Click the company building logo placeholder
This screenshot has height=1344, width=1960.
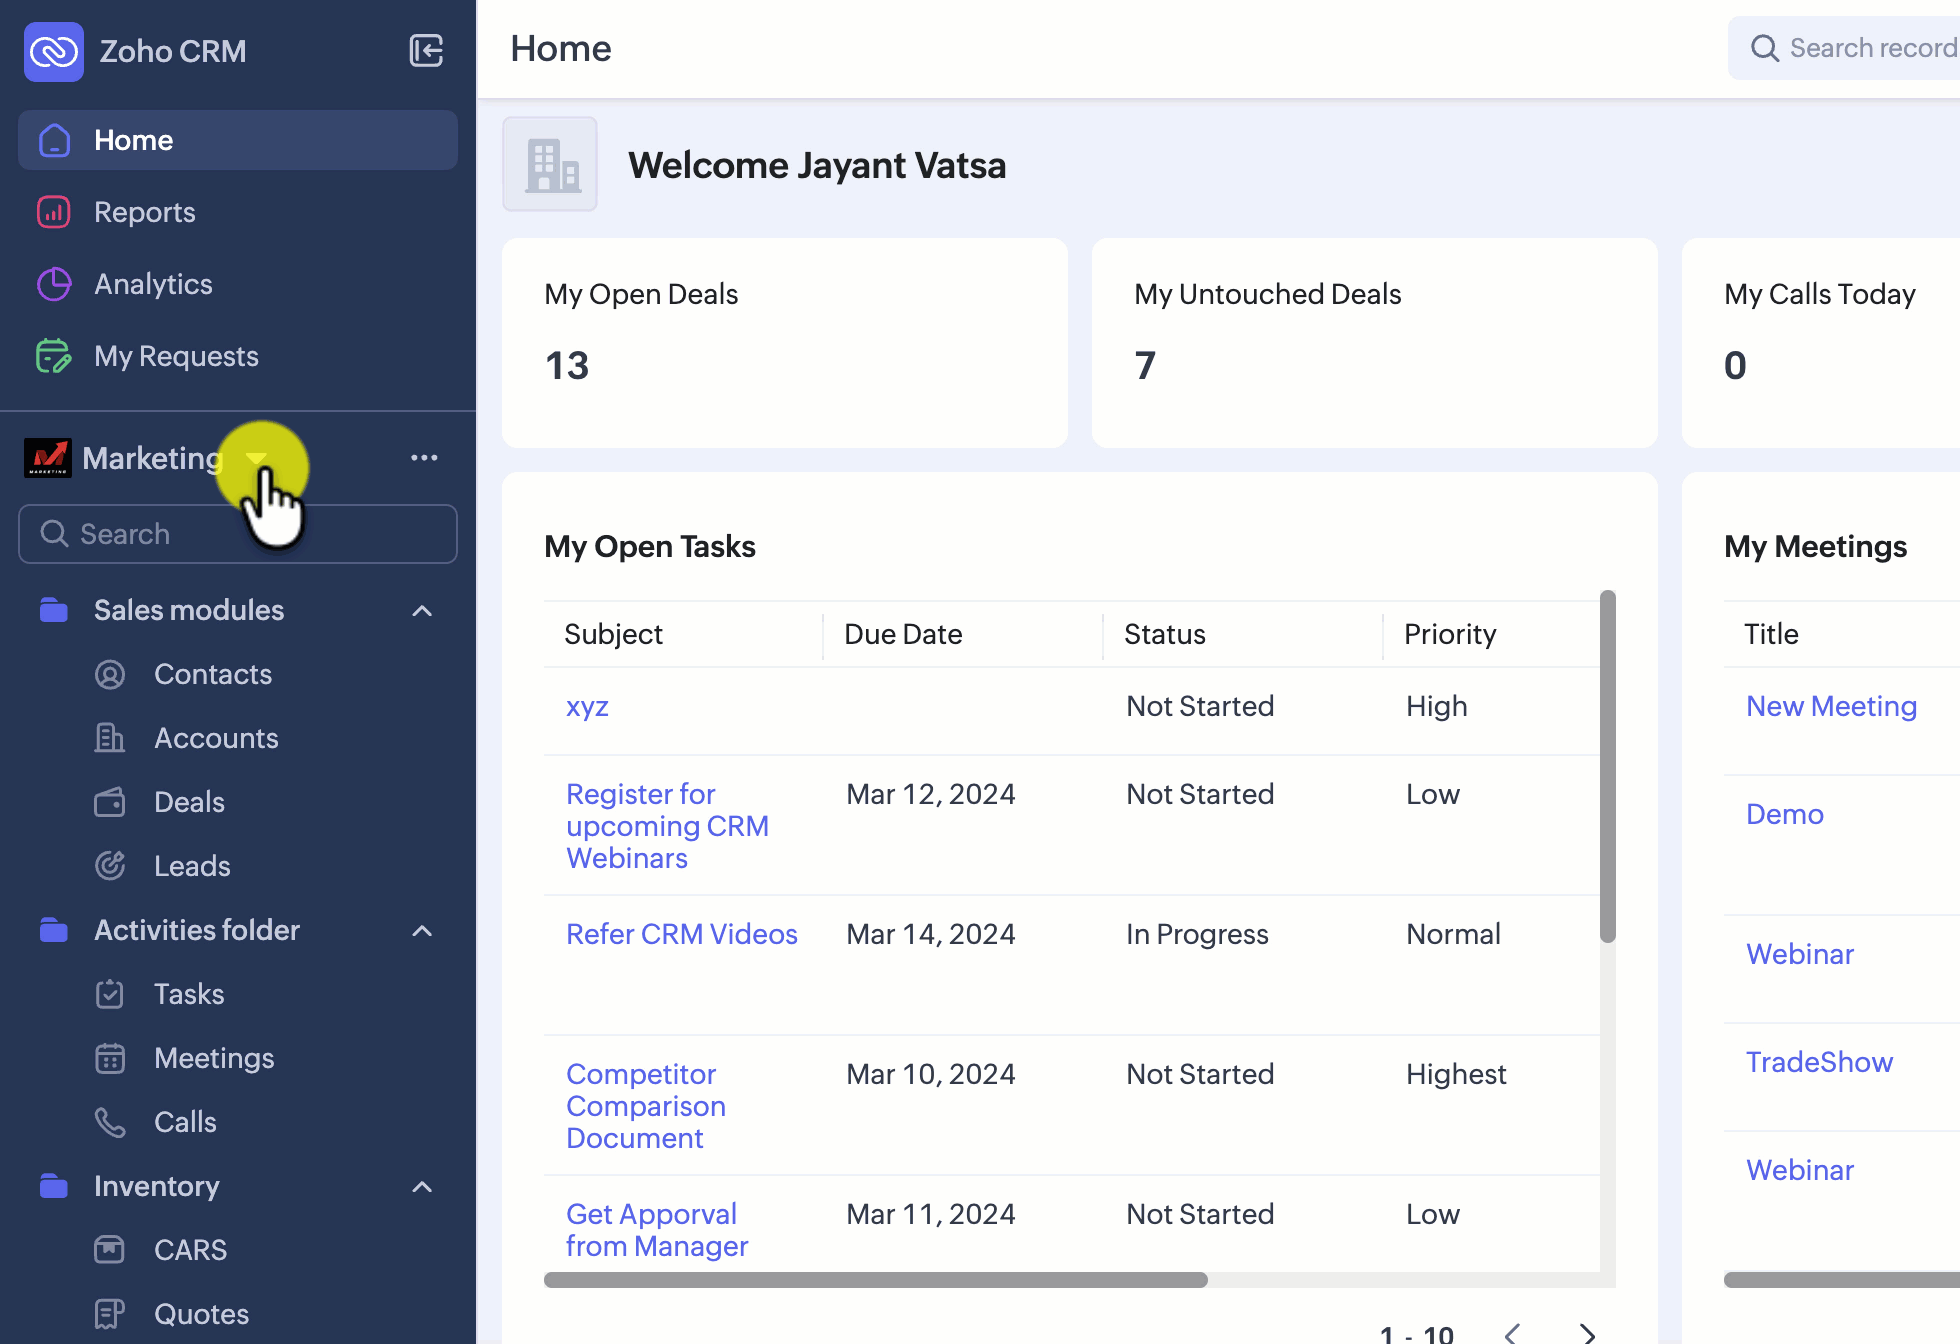(x=550, y=164)
